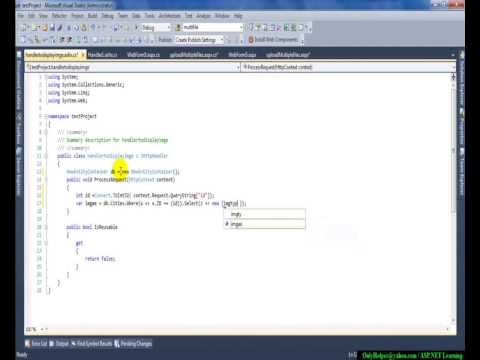This screenshot has height=360, width=480.
Task: Open the Window menu
Action: click(222, 16)
